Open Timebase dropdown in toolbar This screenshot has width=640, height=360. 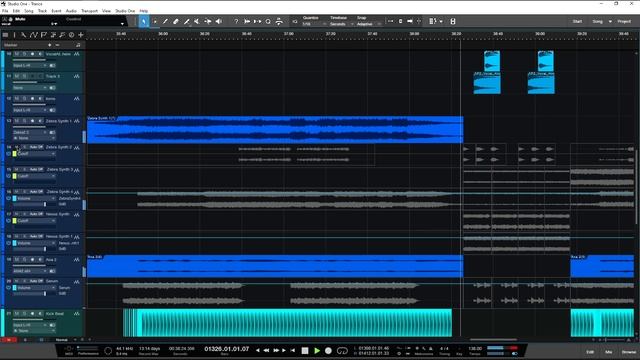click(x=341, y=24)
